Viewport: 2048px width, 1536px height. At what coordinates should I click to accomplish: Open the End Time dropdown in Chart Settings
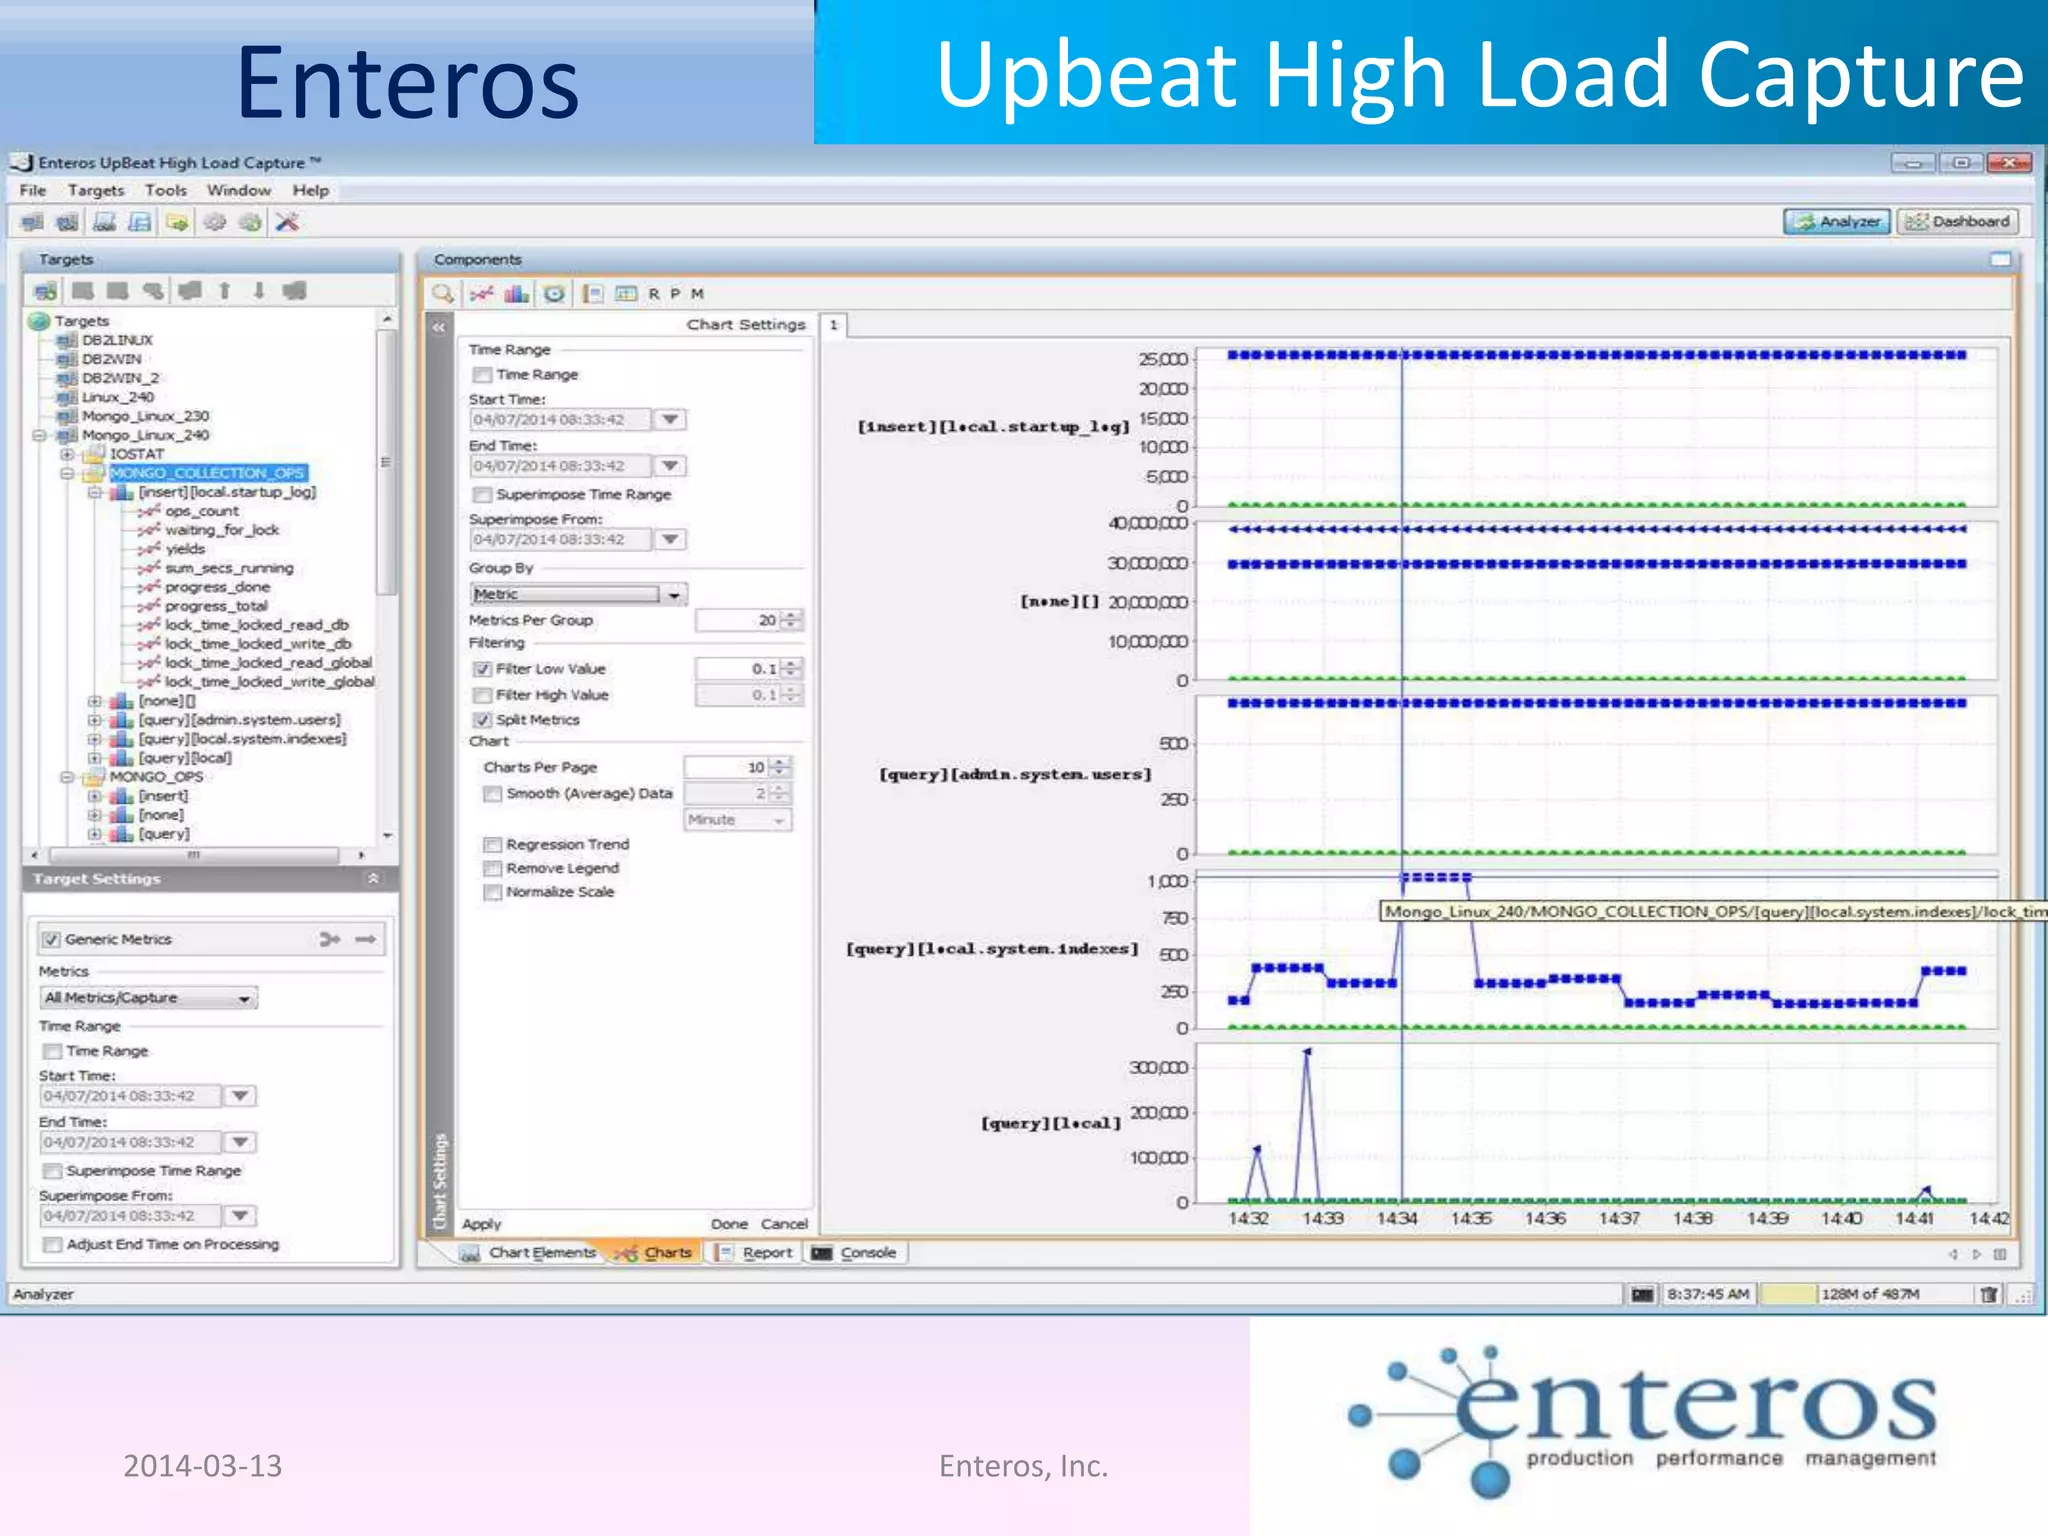(670, 466)
